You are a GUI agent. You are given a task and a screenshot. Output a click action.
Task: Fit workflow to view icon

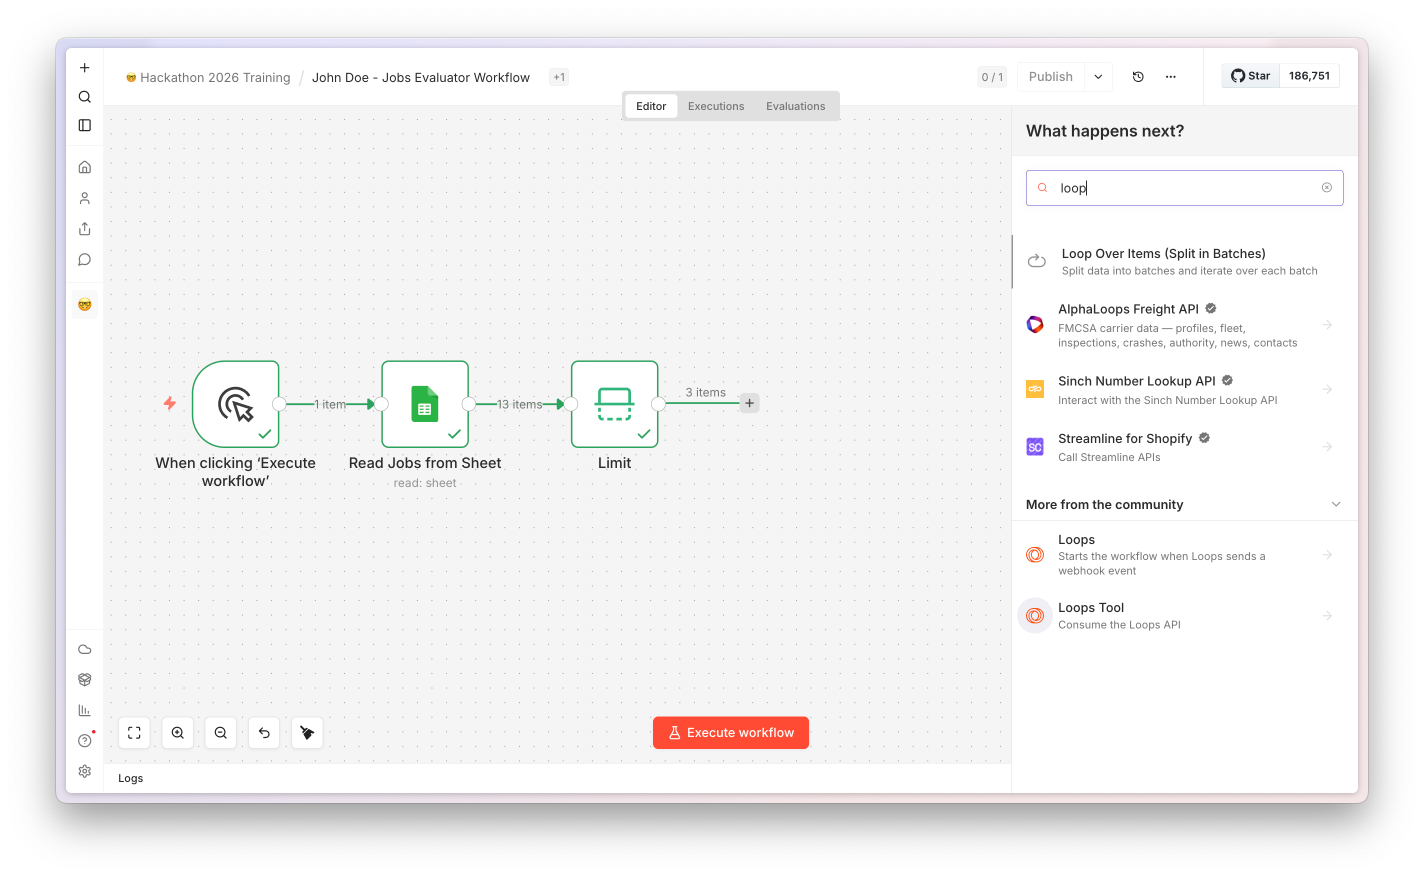[x=134, y=733]
